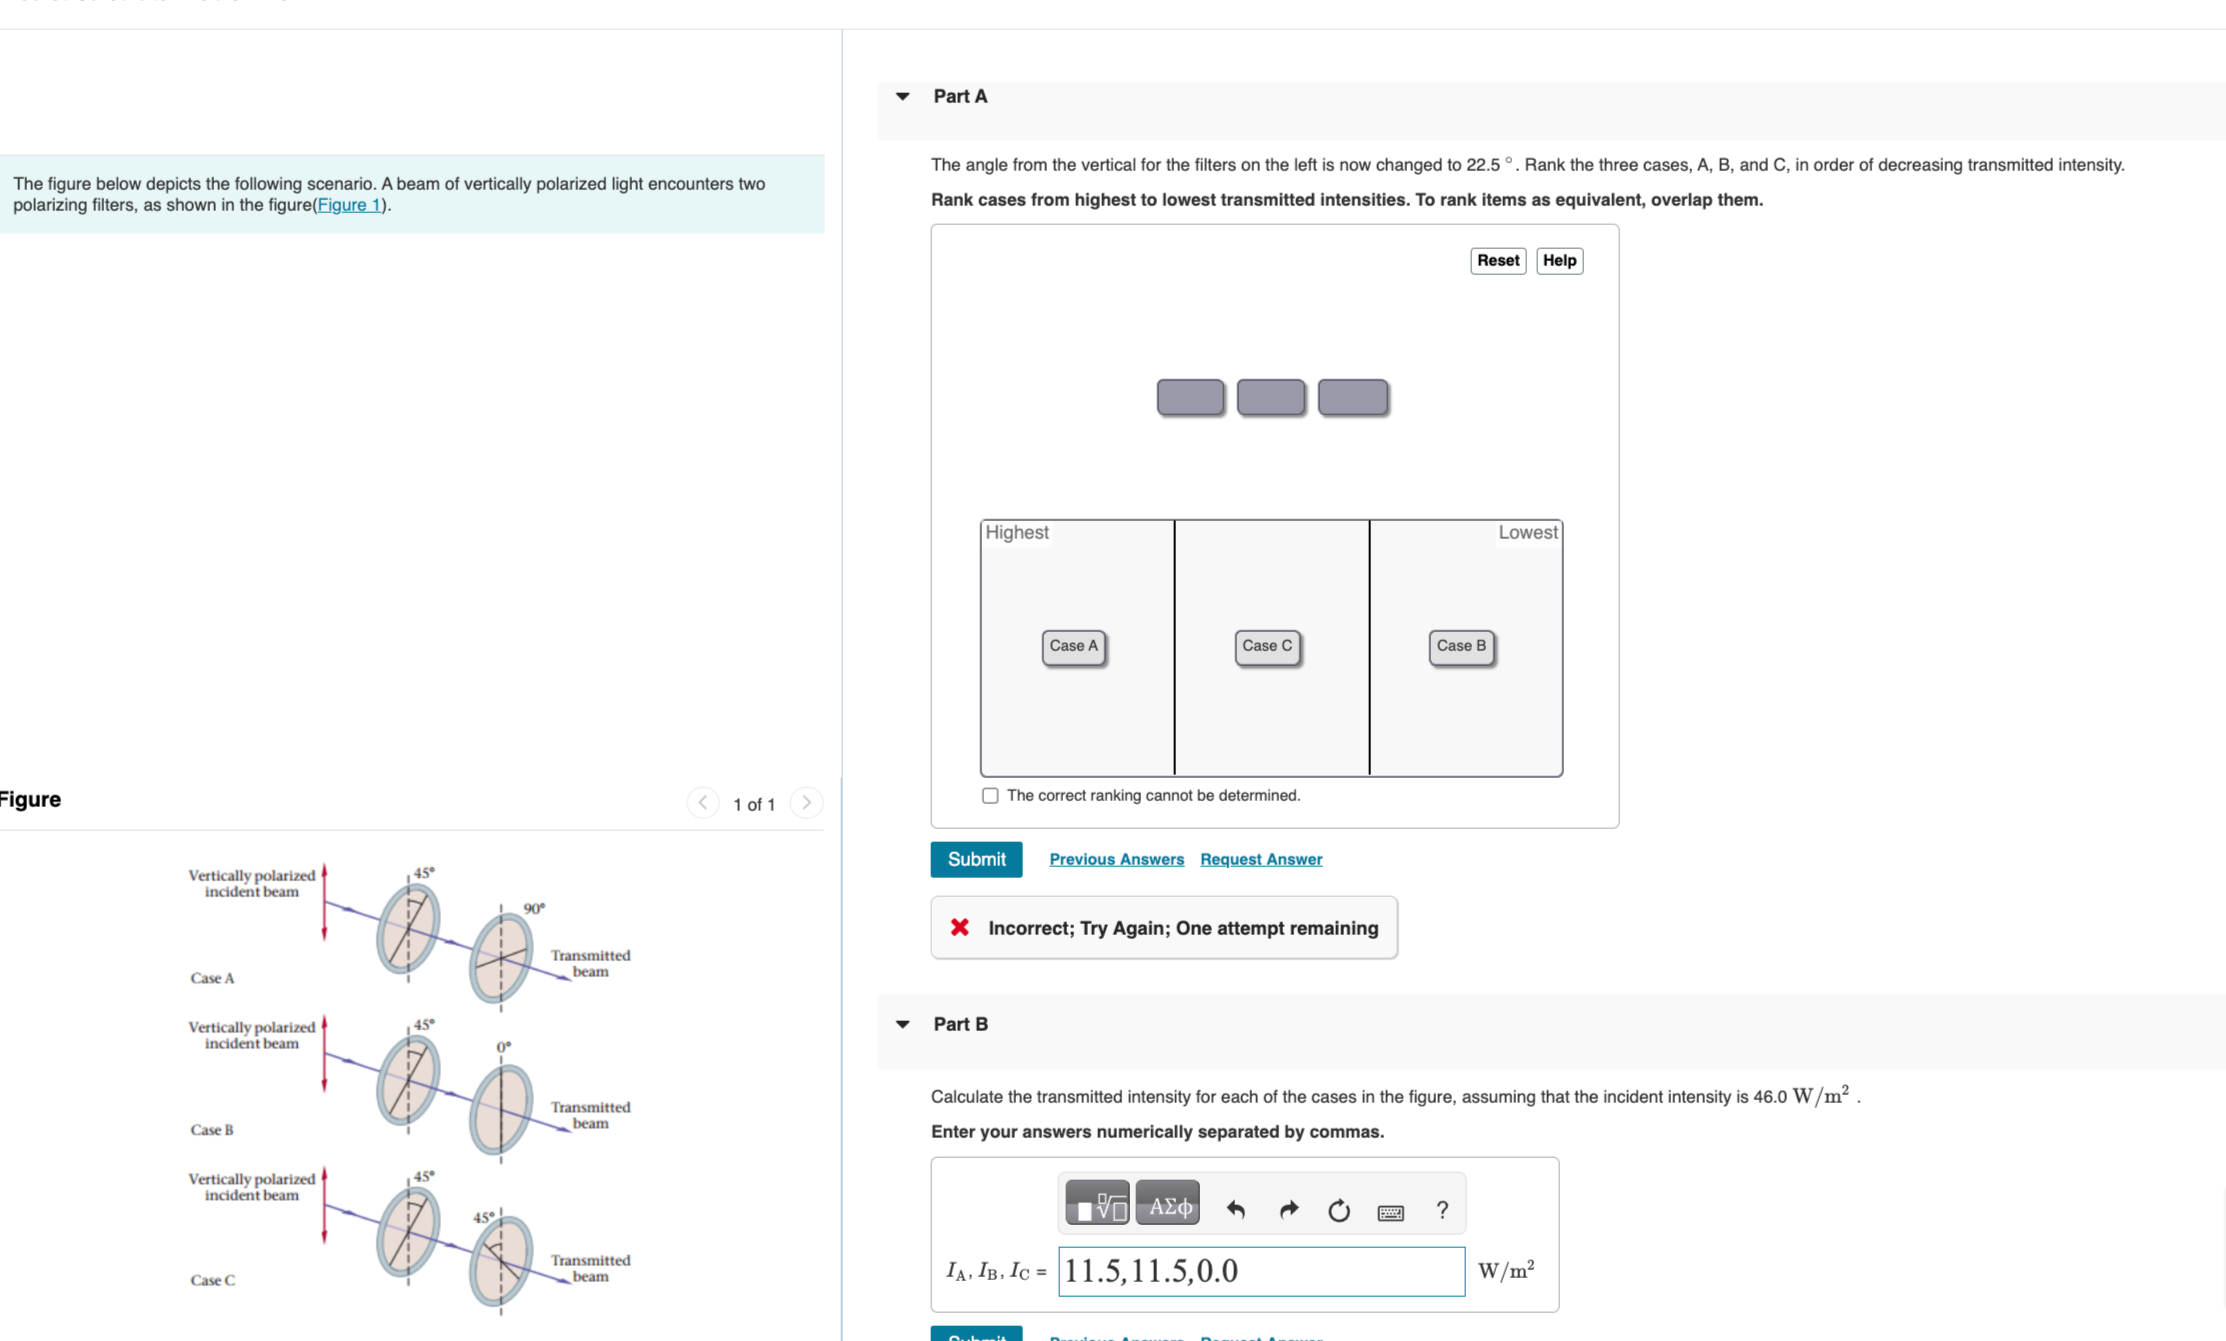Click Previous Answers under Part A
The width and height of the screenshot is (2226, 1341).
(x=1116, y=859)
